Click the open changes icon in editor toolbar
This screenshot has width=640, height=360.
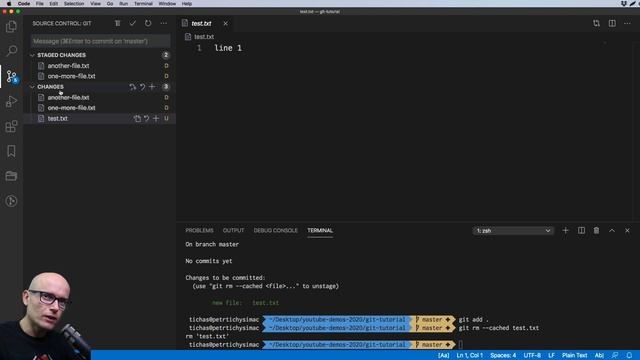[x=596, y=23]
